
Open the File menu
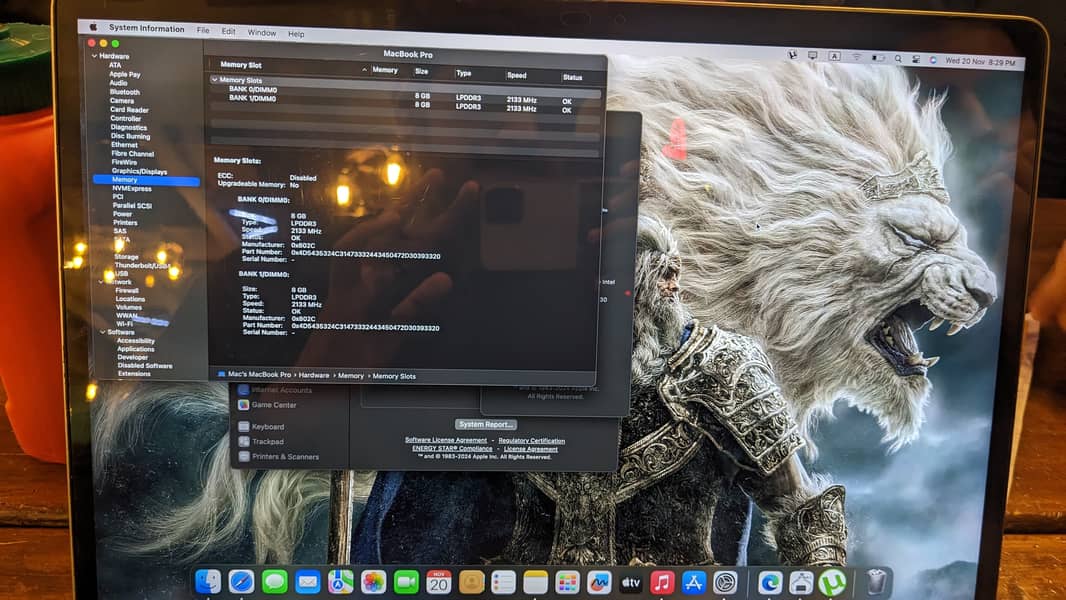(203, 31)
